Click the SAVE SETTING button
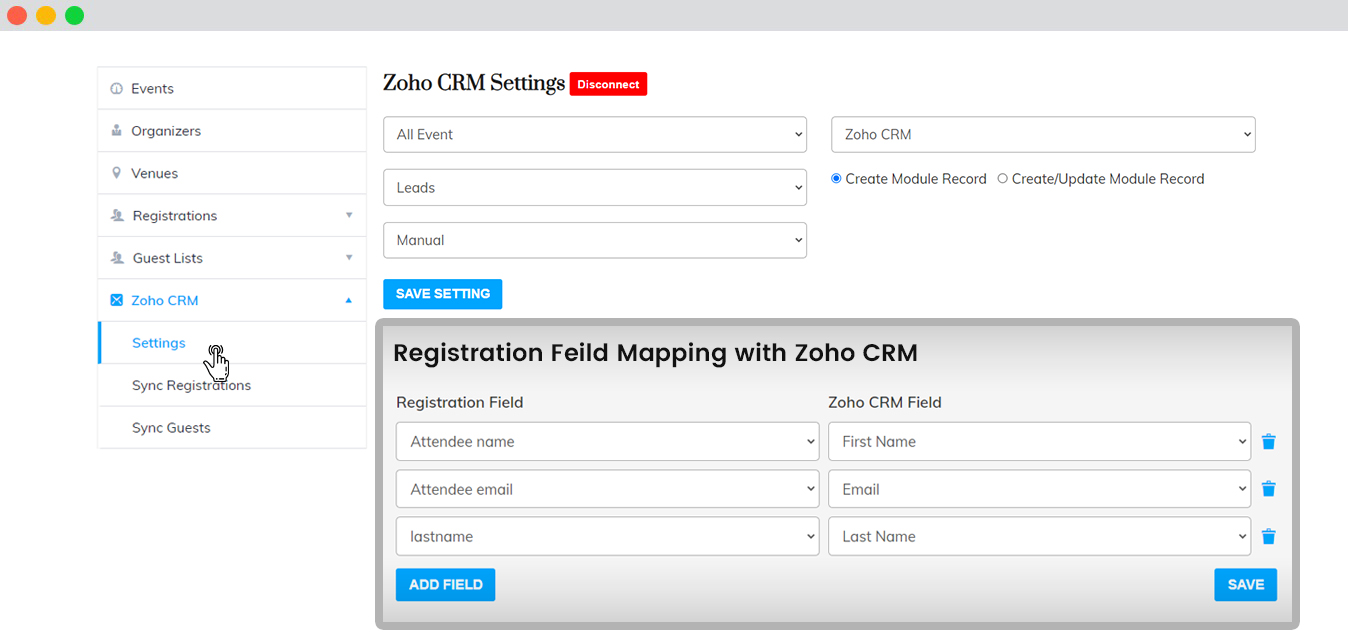This screenshot has height=635, width=1348. [442, 294]
